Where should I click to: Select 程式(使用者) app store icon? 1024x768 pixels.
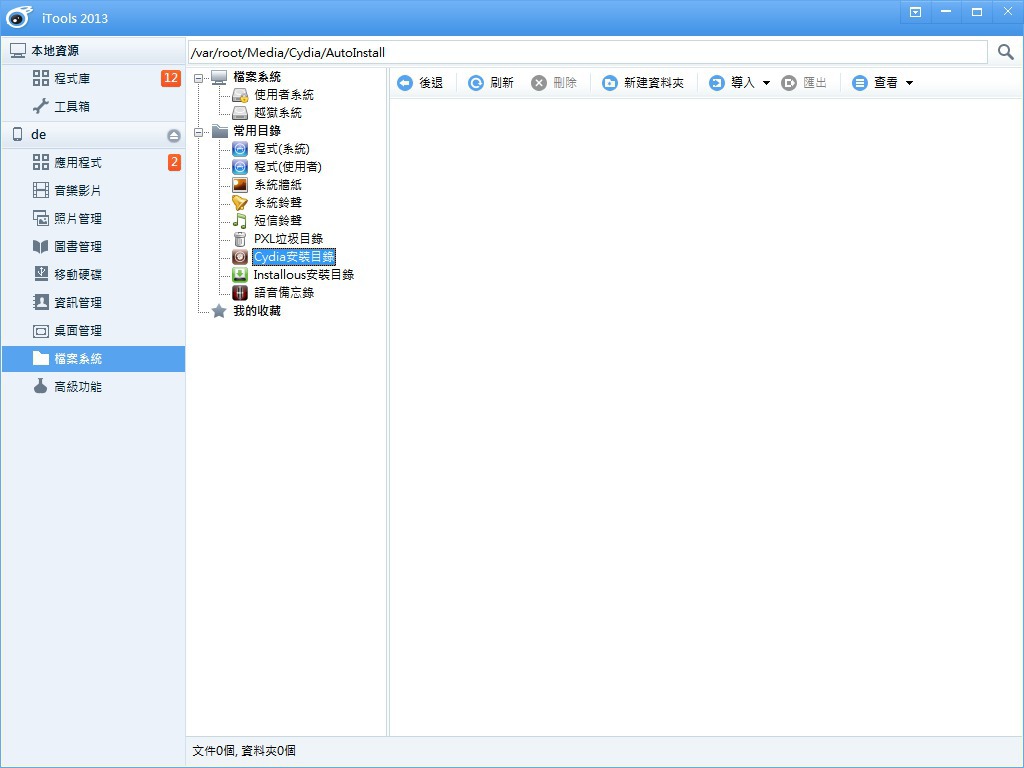click(x=240, y=167)
